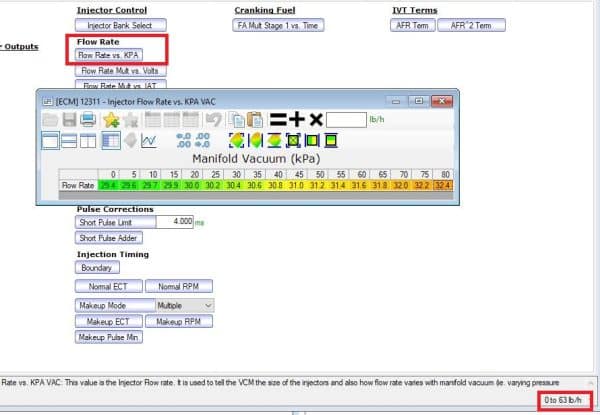Click the plus sign add-value icon
This screenshot has height=415, width=600.
[x=297, y=120]
